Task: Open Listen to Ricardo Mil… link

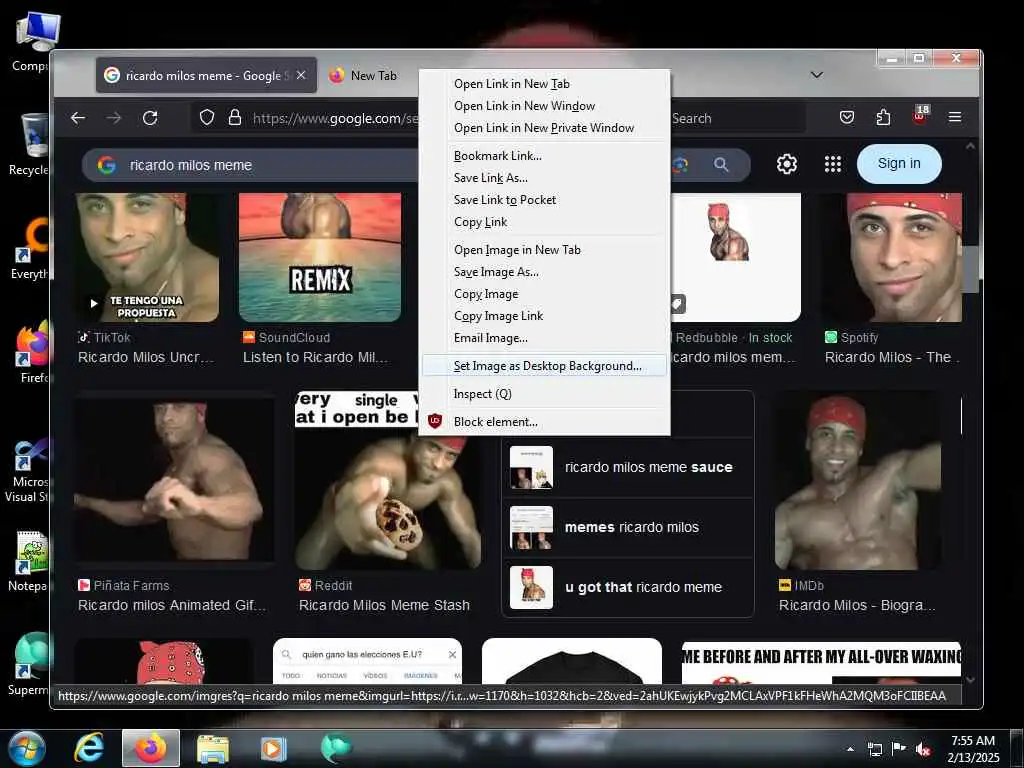Action: [315, 357]
